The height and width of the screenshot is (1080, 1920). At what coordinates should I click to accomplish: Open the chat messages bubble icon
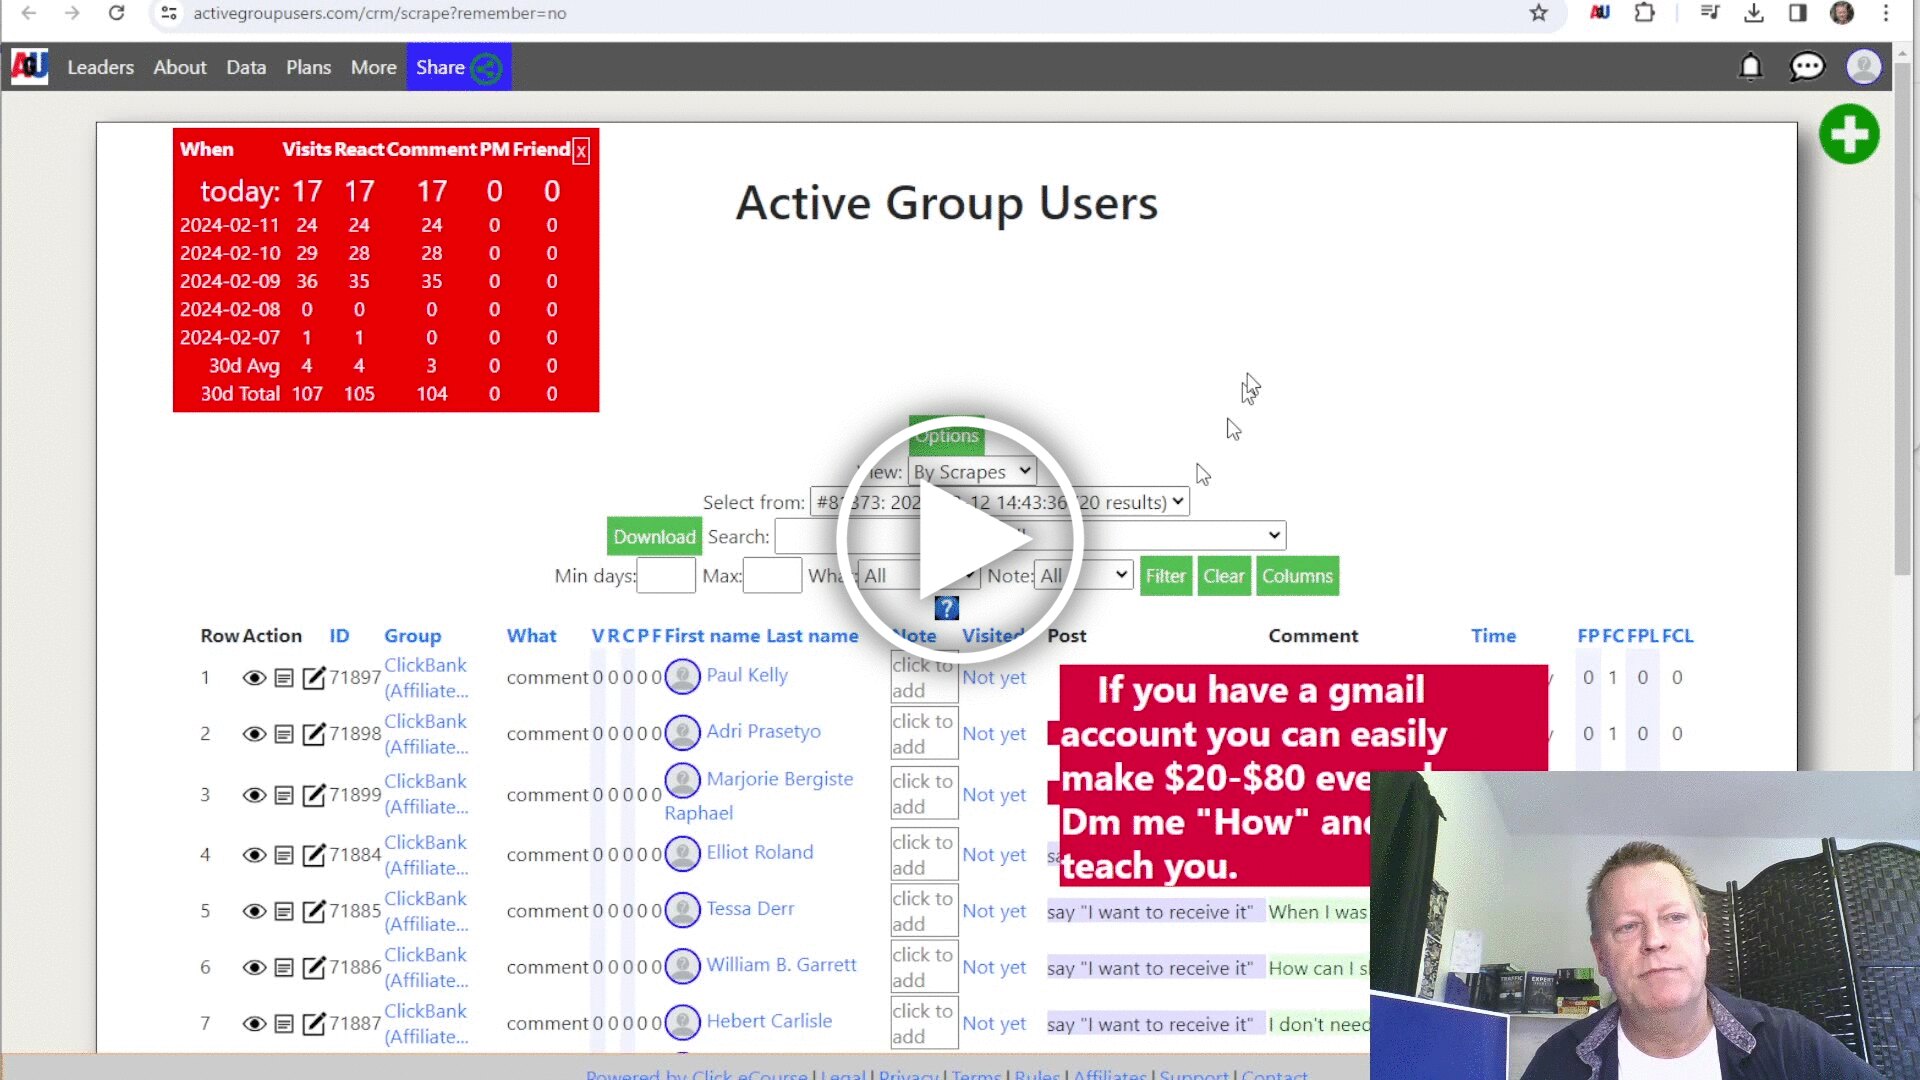(x=1806, y=67)
